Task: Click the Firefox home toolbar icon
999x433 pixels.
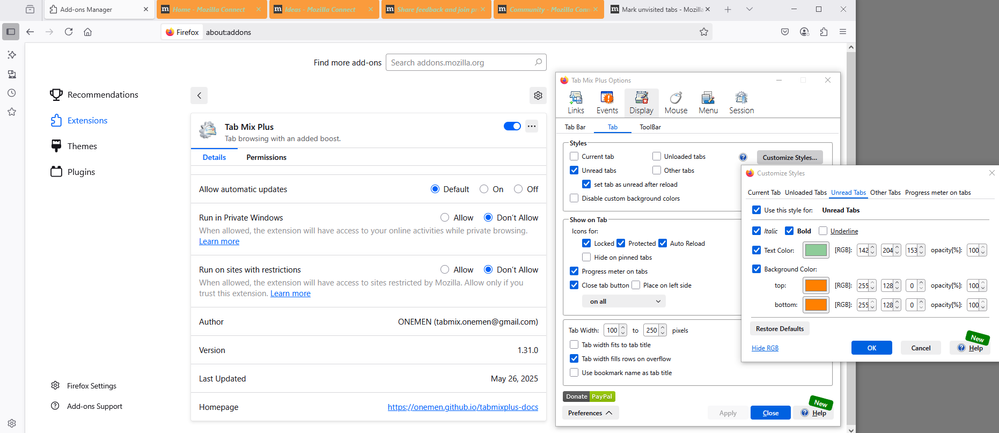Action: 87,32
